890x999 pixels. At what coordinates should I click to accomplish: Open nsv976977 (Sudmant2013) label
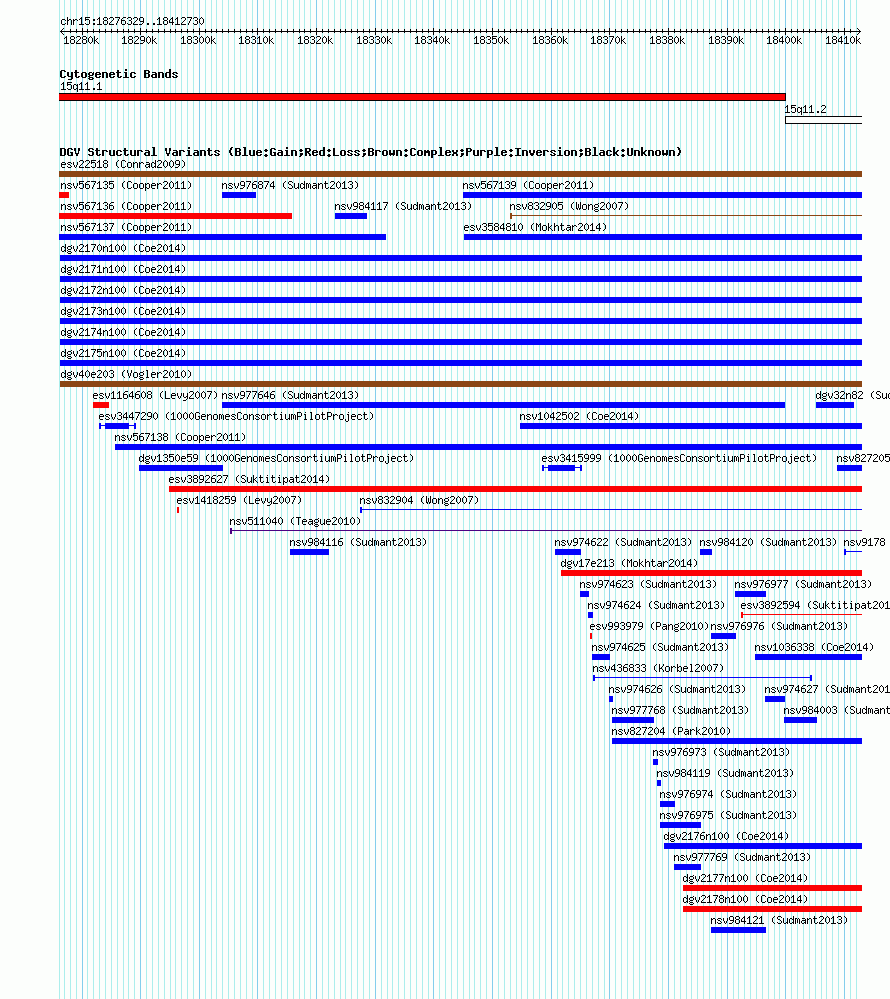[803, 585]
